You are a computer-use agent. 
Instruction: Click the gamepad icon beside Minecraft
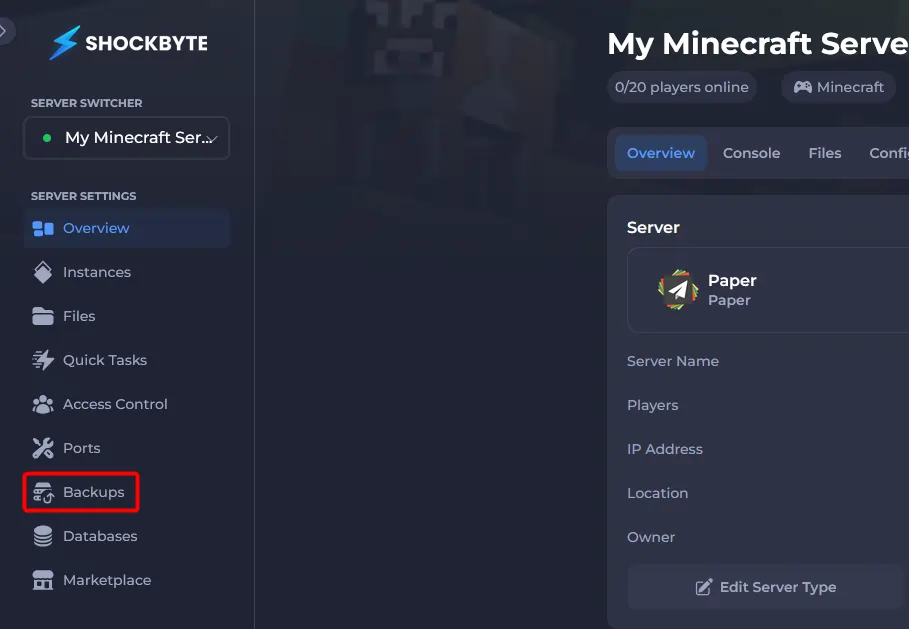[x=802, y=87]
